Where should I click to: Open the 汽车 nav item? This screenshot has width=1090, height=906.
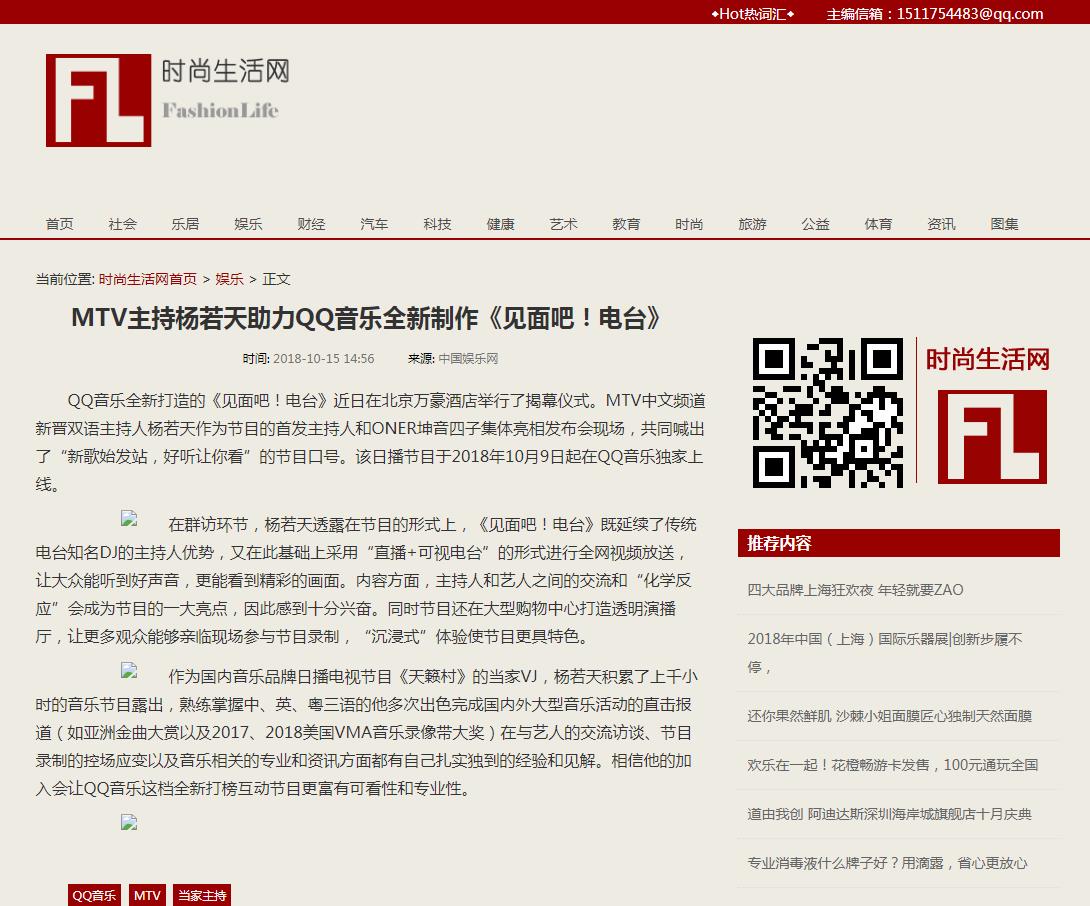click(x=374, y=224)
